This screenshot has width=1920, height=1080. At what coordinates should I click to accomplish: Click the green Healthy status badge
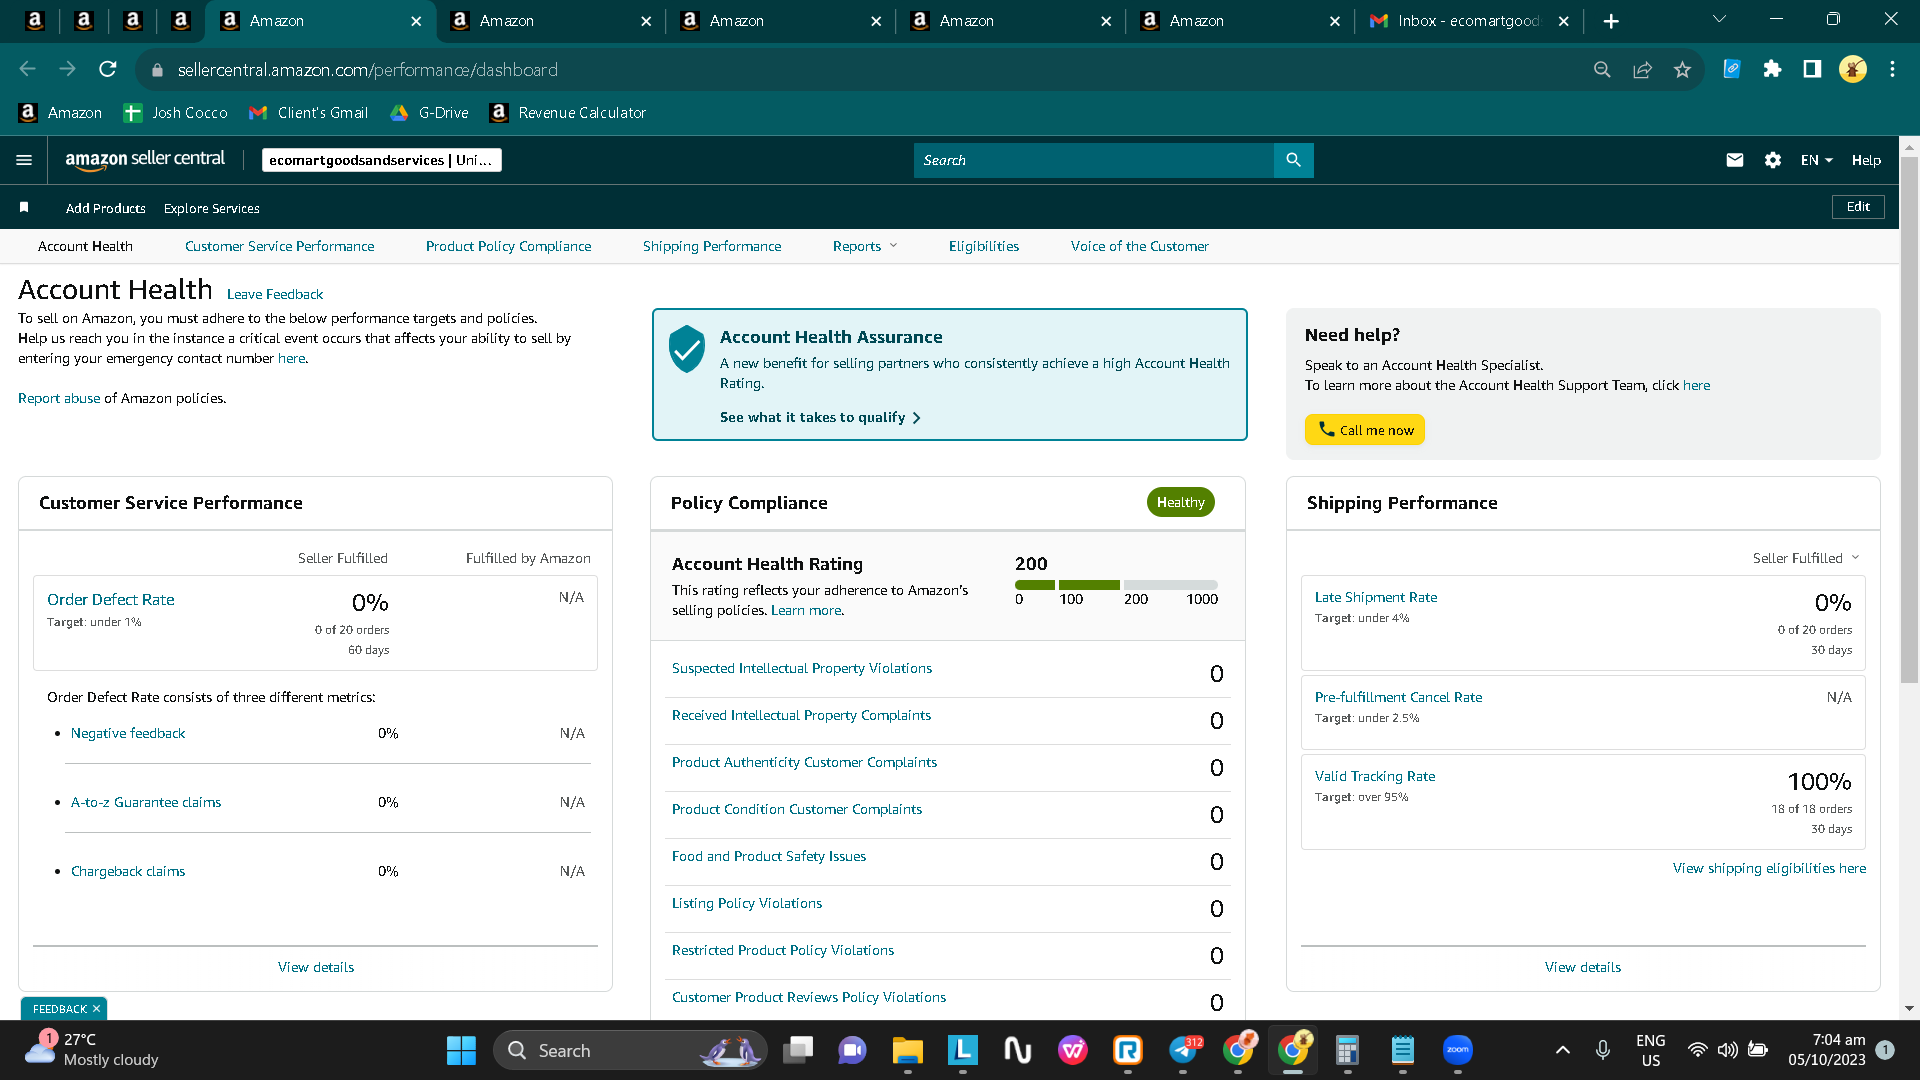point(1180,502)
